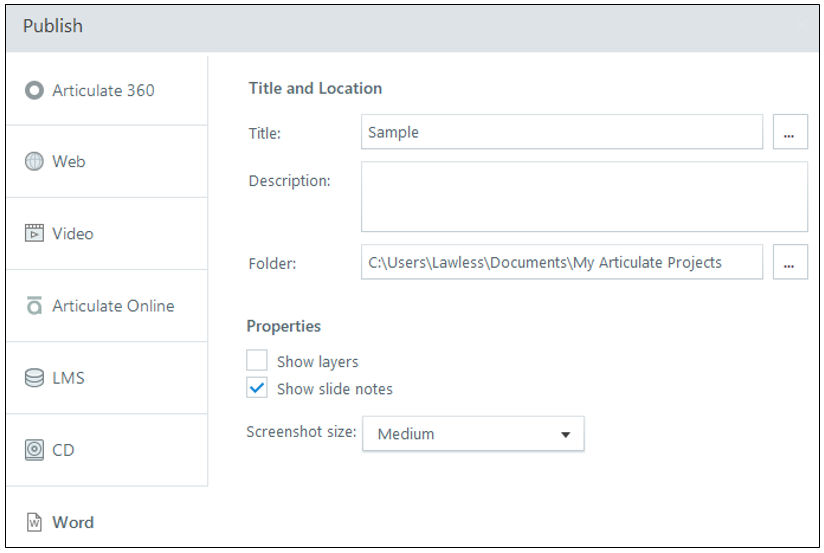Viewport: 824px width, 553px height.
Task: Click the LMS database icon
Action: pyautogui.click(x=34, y=377)
